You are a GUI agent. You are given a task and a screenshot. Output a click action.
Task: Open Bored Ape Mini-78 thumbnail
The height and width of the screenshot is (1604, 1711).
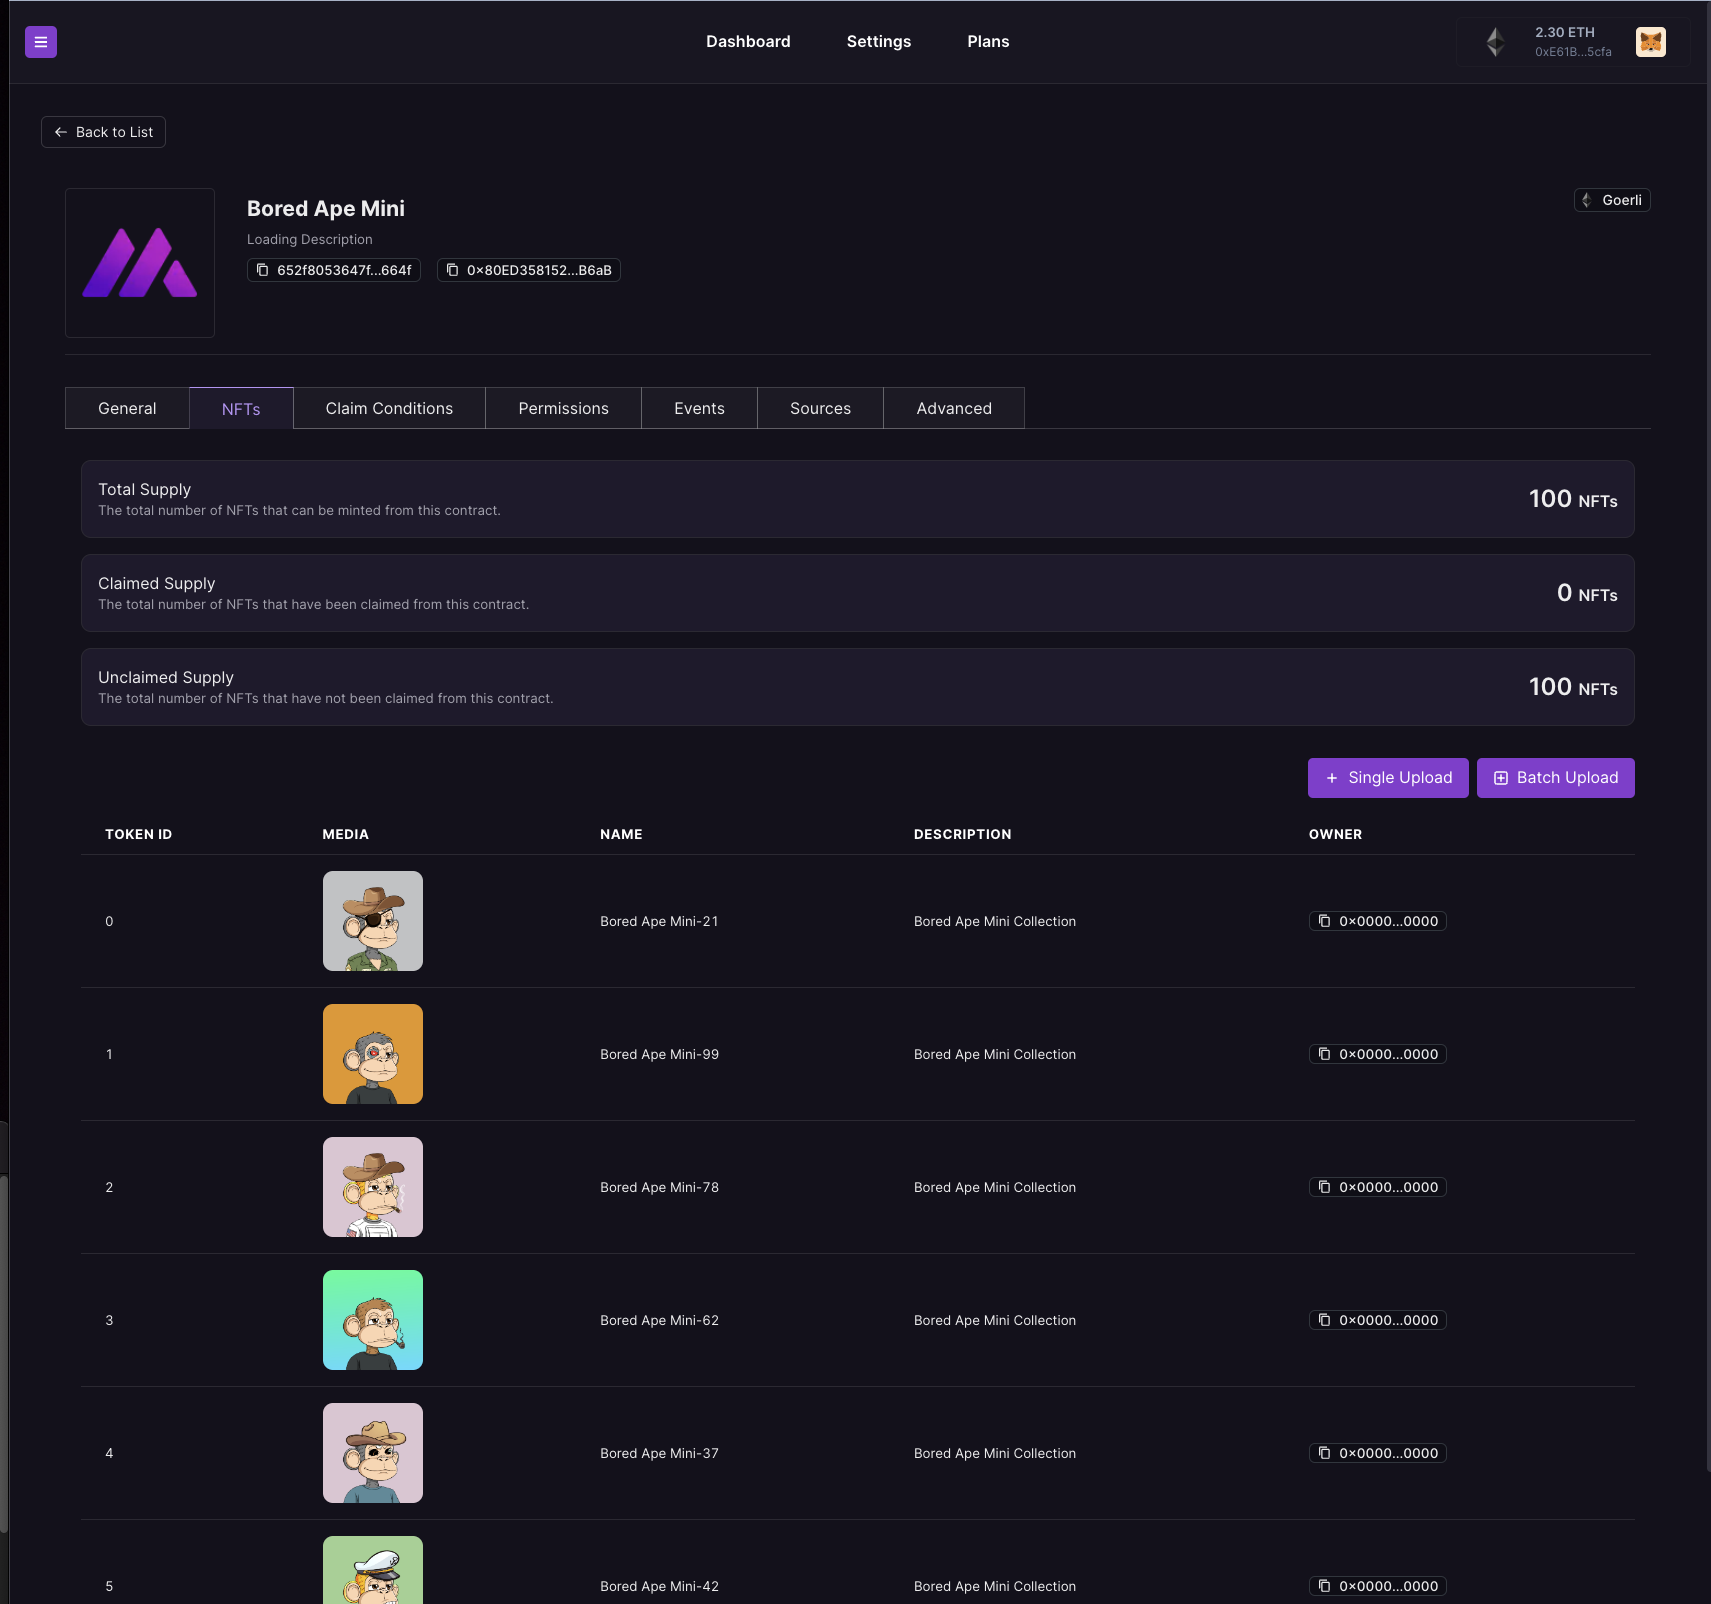[373, 1187]
